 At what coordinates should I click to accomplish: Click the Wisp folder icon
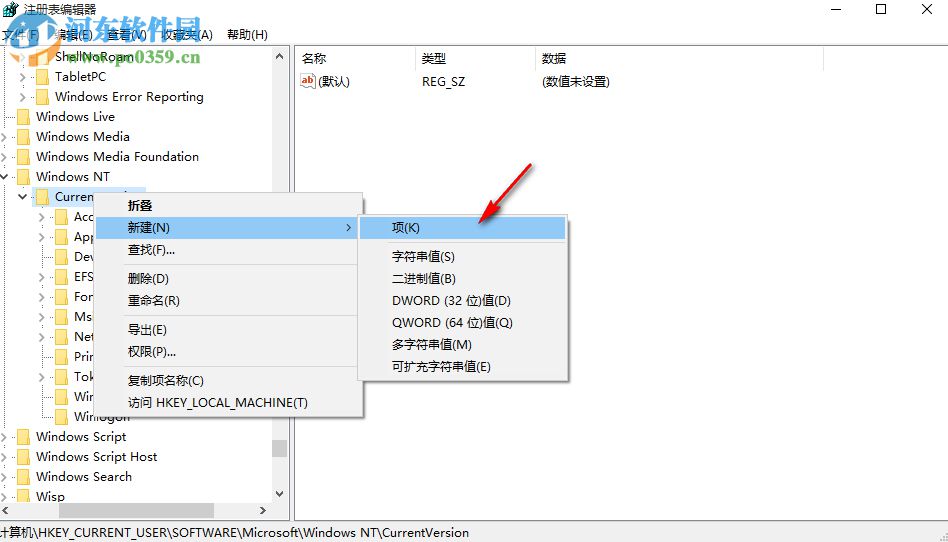[24, 497]
